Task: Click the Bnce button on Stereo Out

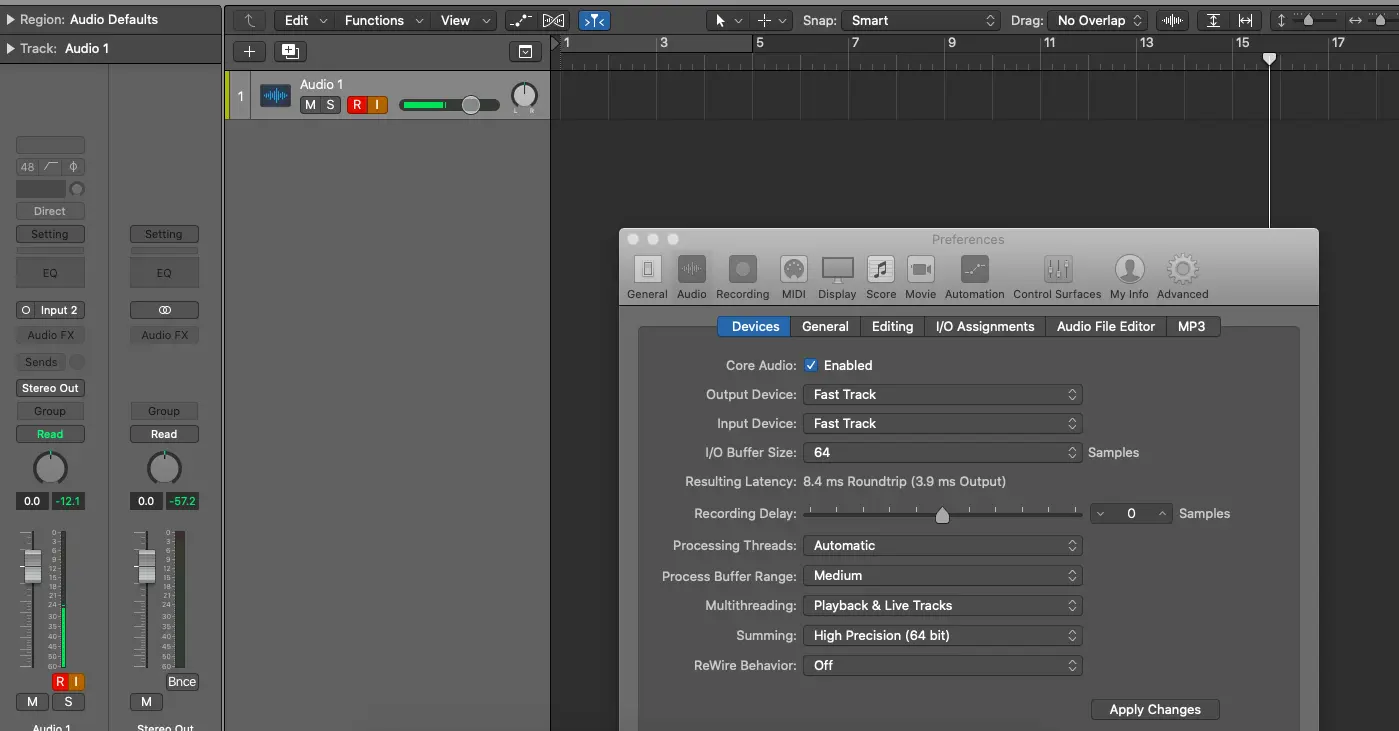Action: (x=182, y=682)
